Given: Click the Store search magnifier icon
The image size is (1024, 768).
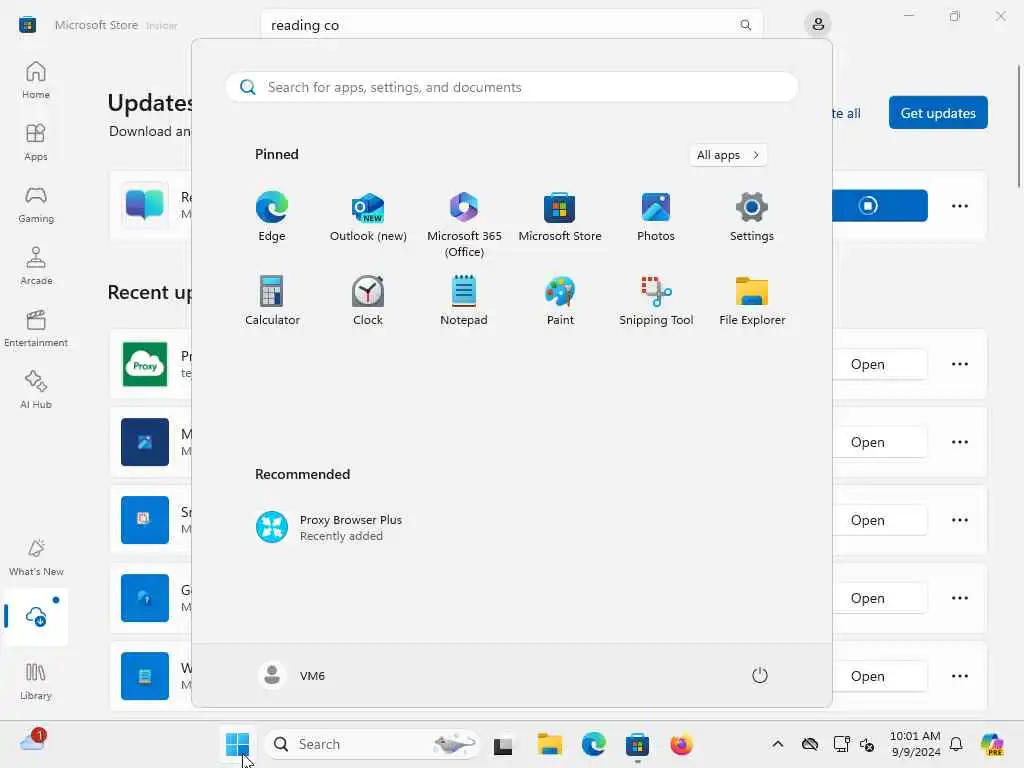Looking at the screenshot, I should [x=745, y=25].
